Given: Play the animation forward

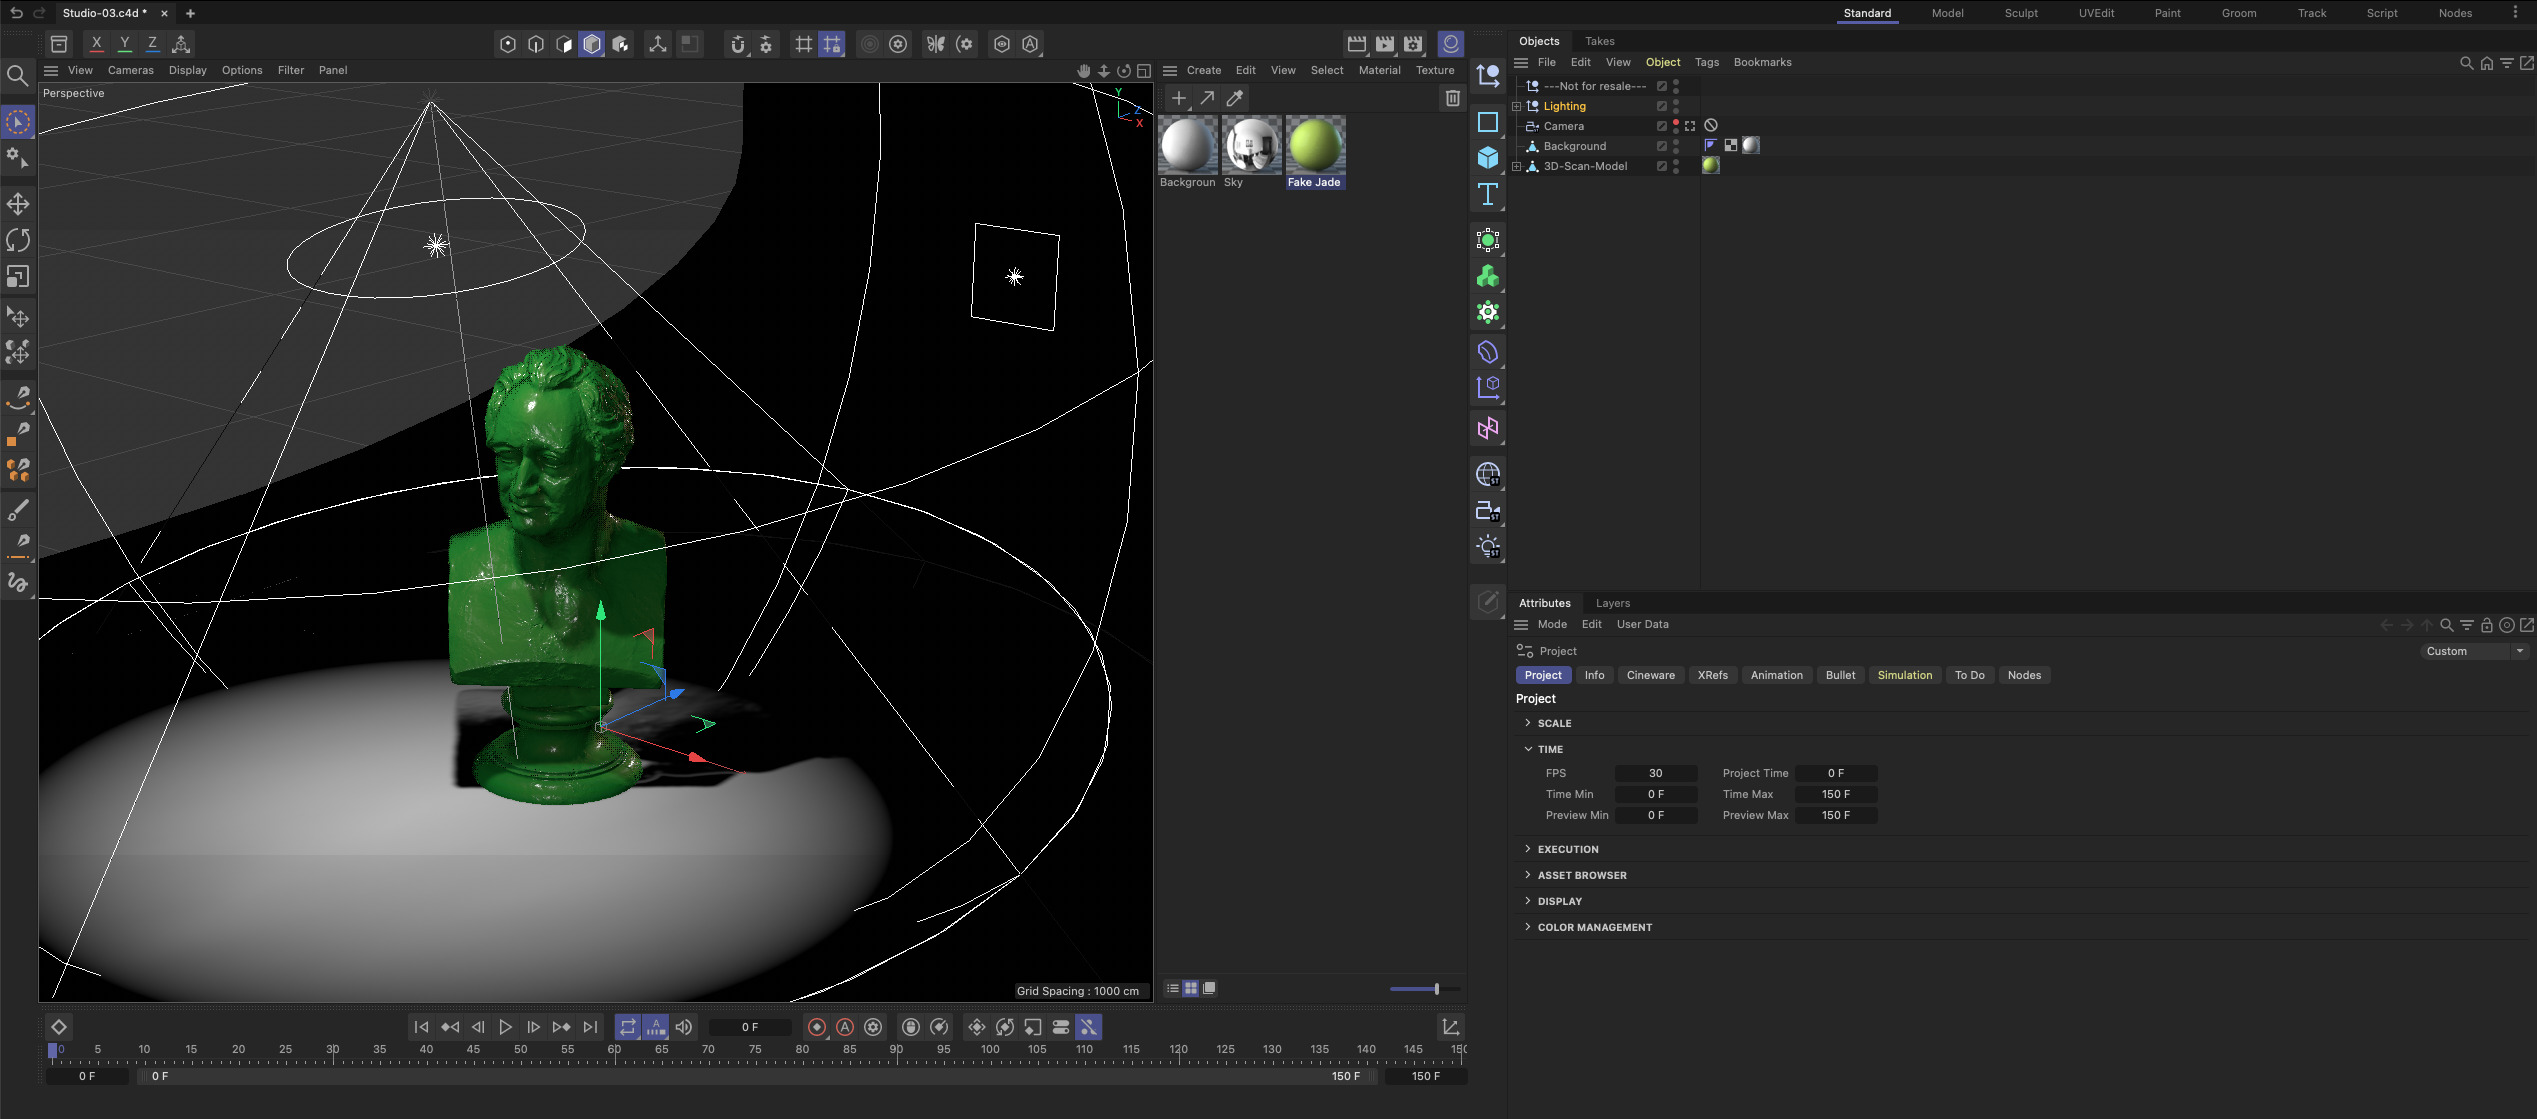Looking at the screenshot, I should point(506,1027).
